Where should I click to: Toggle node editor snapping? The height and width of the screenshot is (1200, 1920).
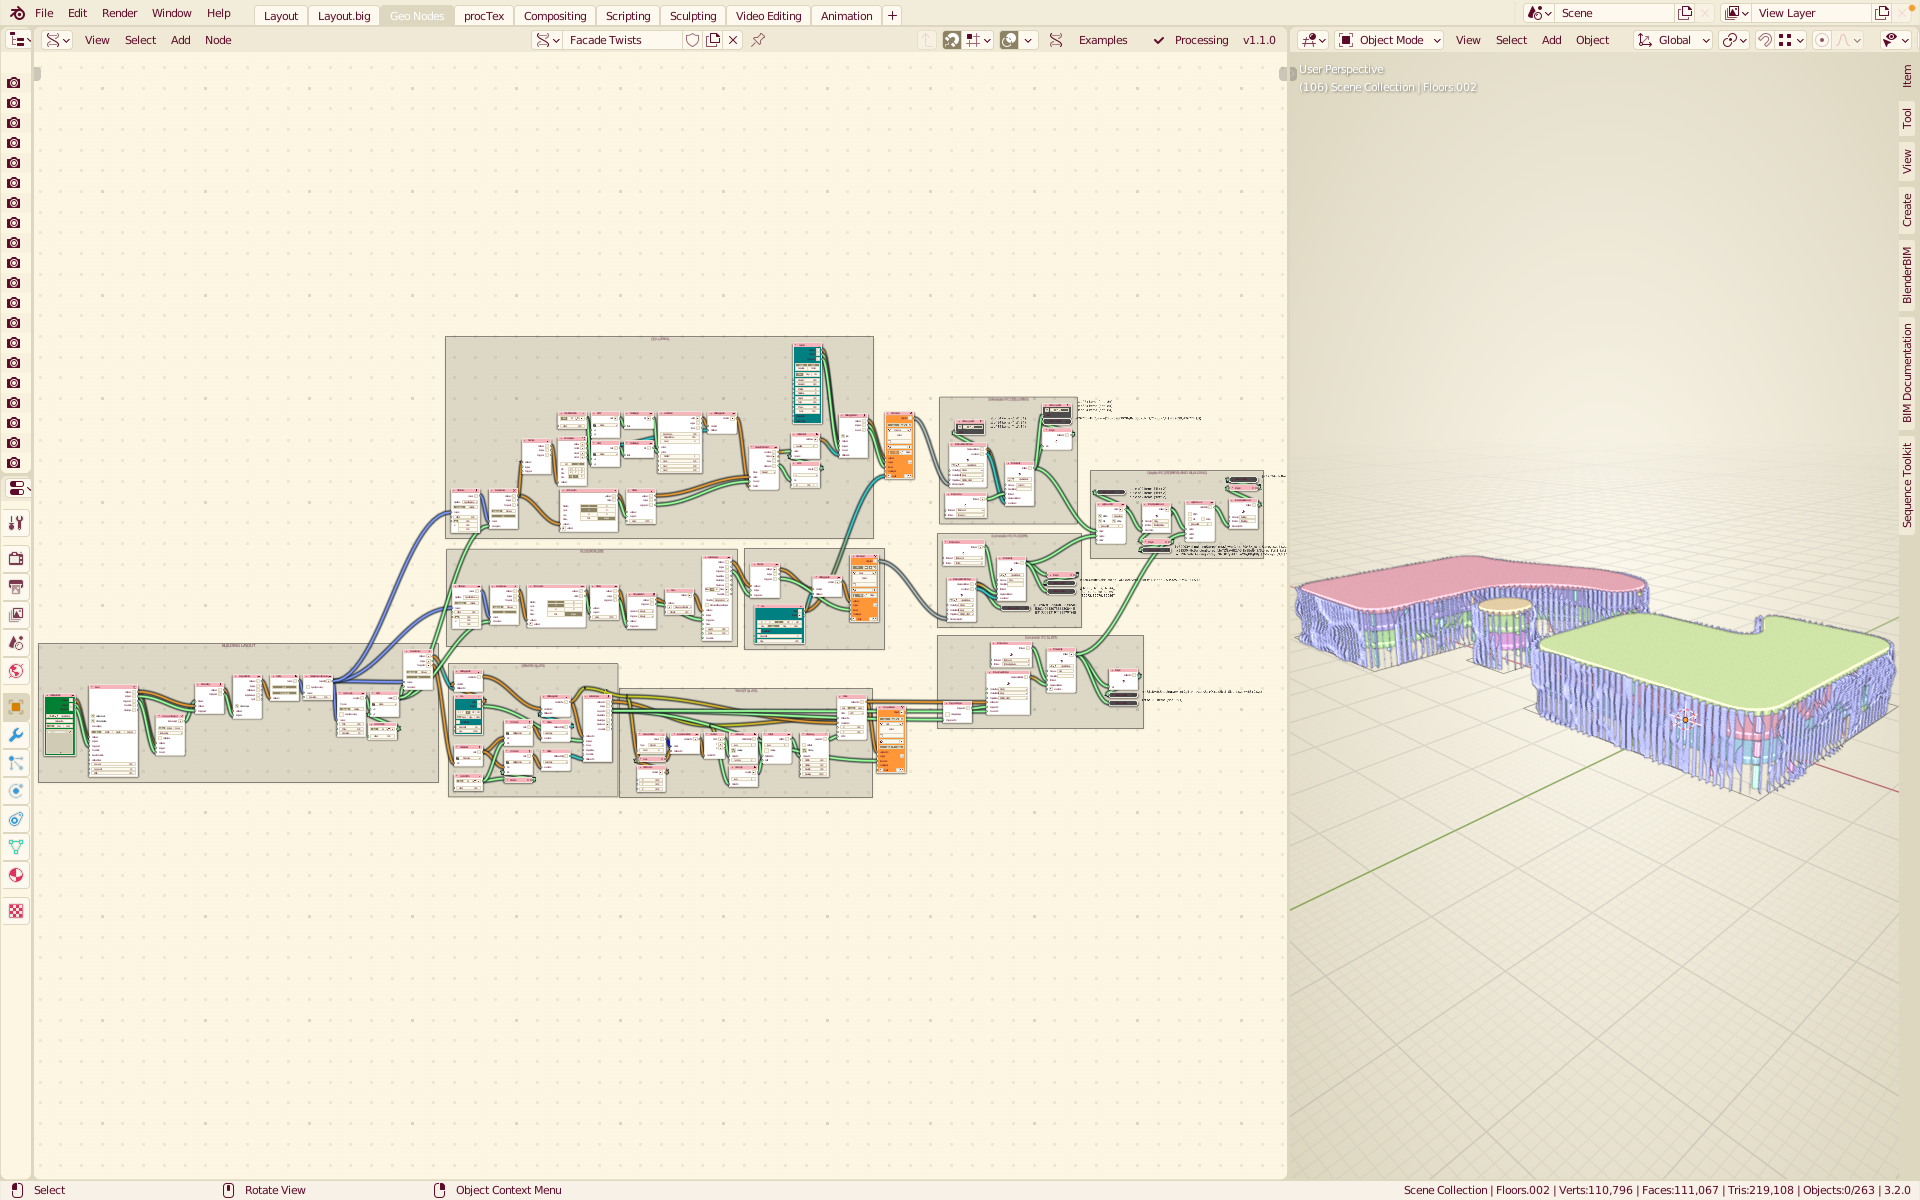coord(952,40)
